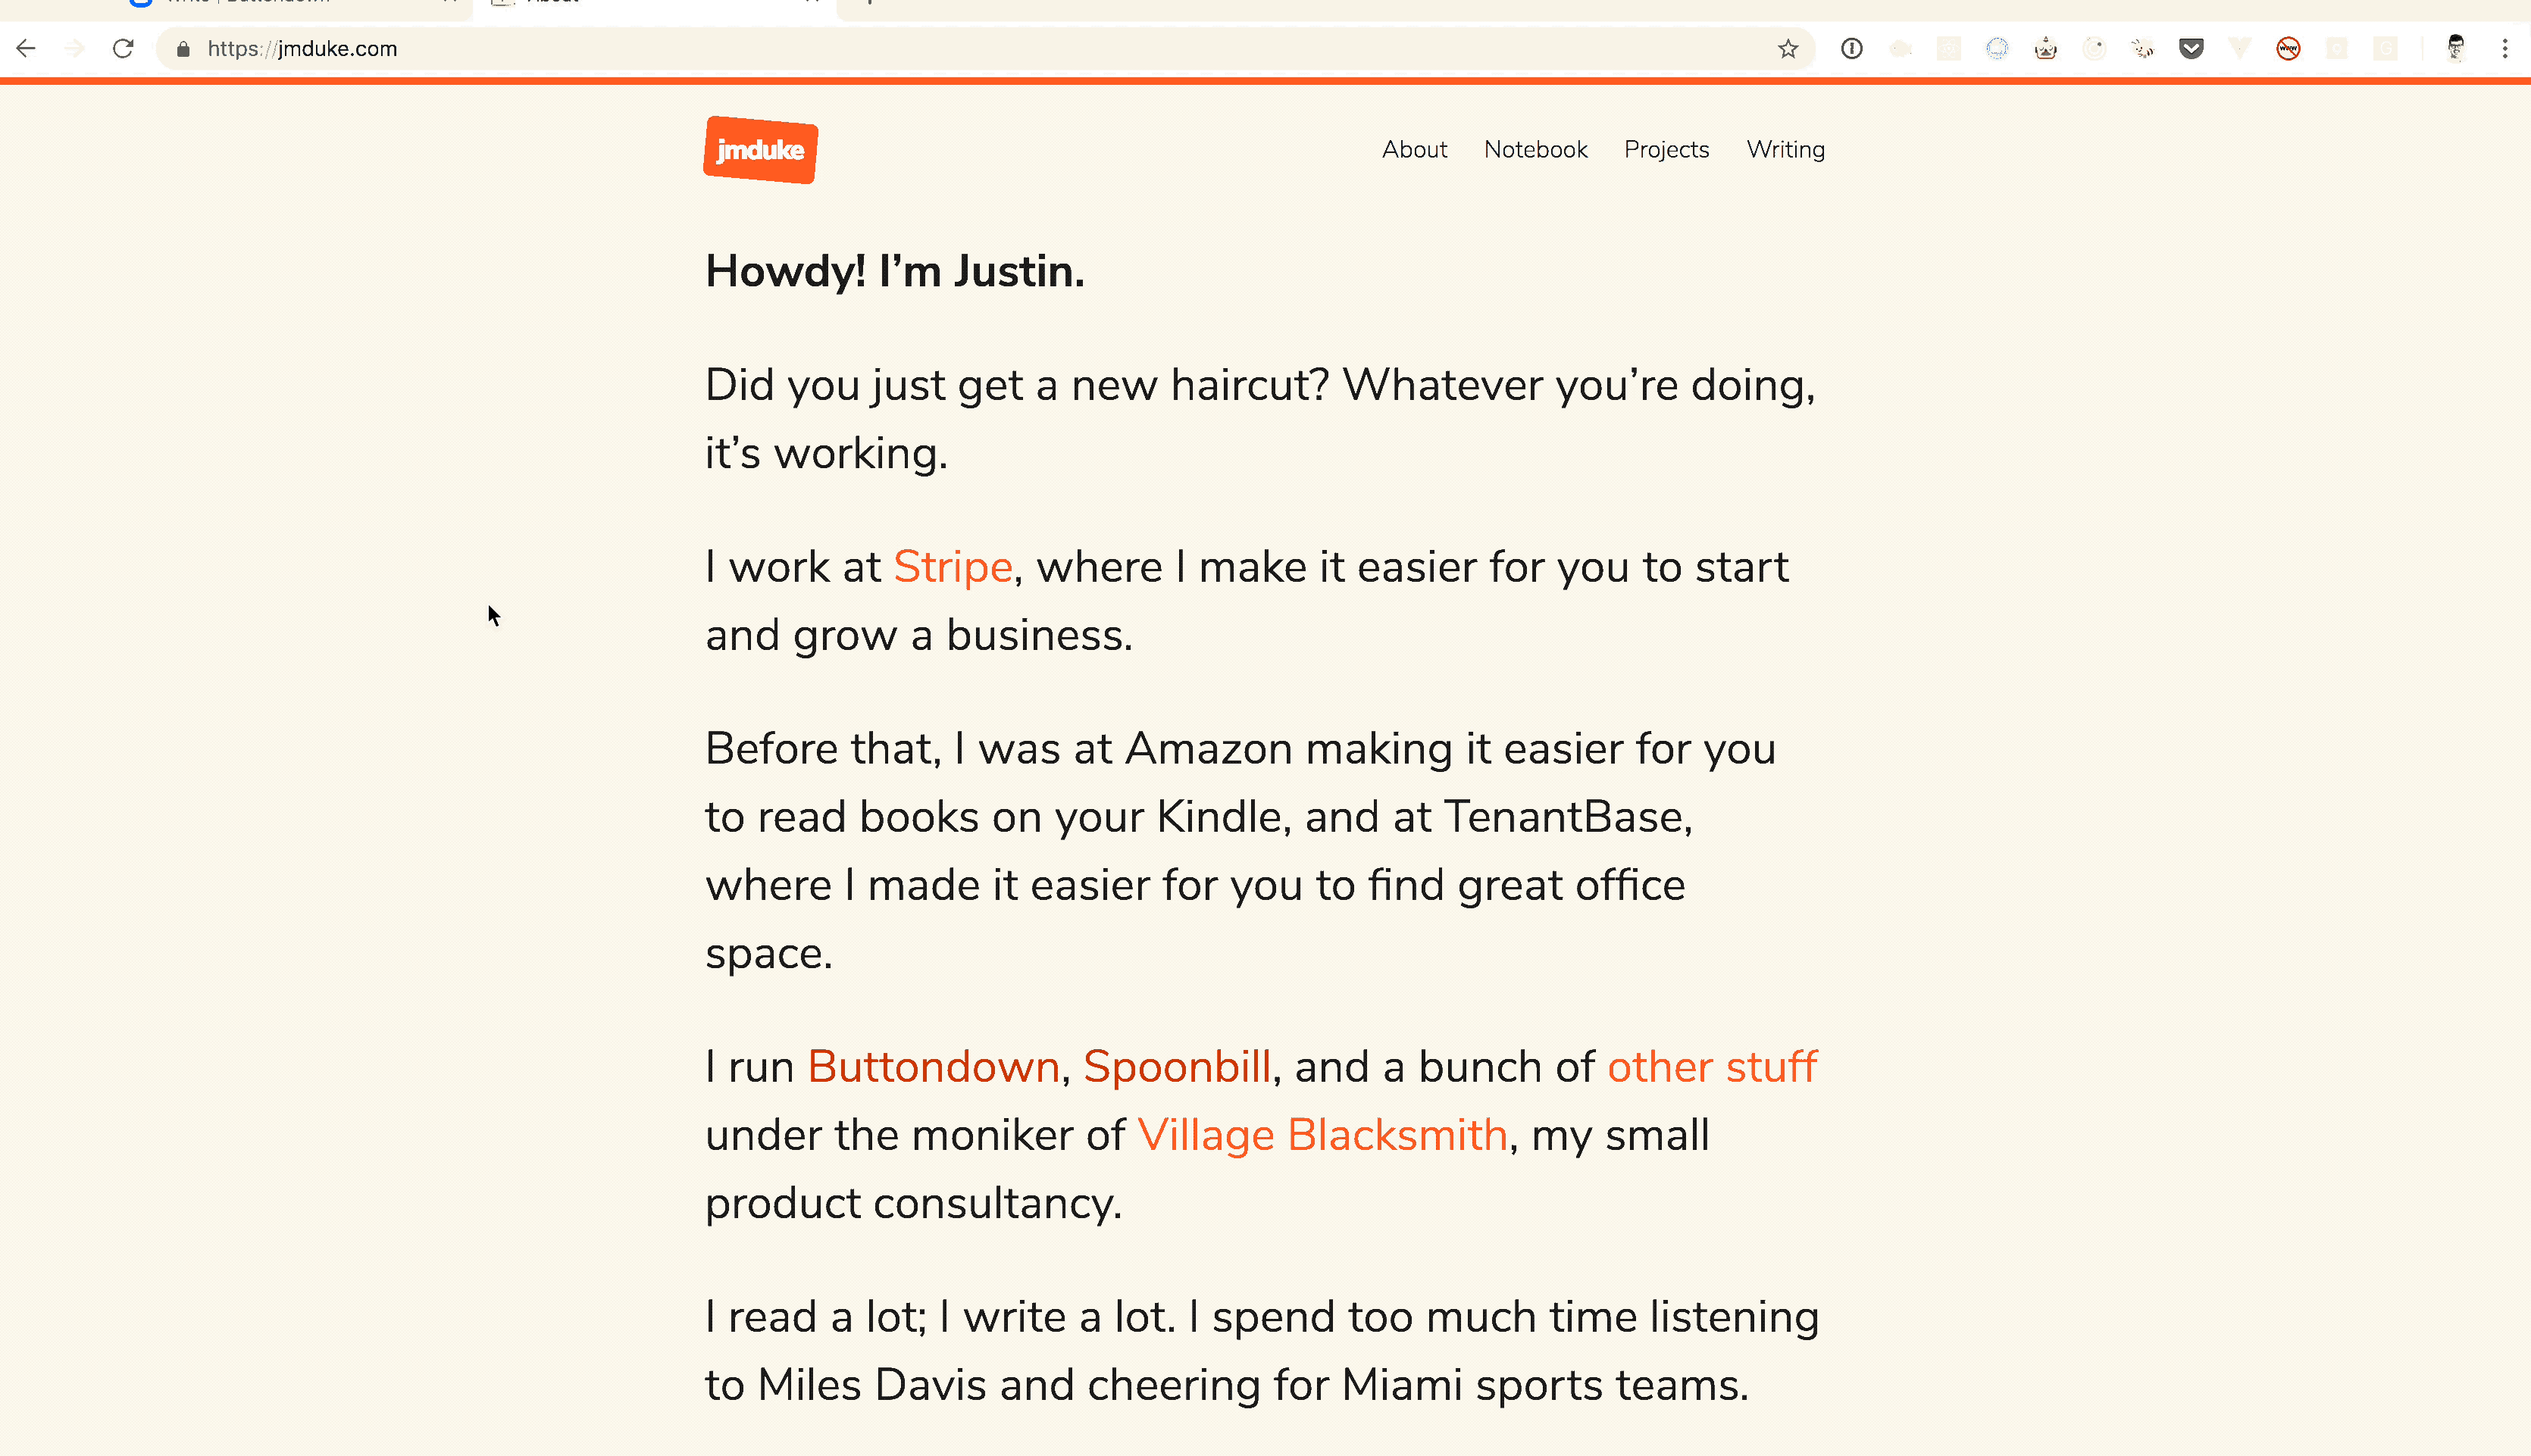This screenshot has height=1456, width=2531.
Task: Click the blue dotted circle extension icon
Action: coord(1997,48)
